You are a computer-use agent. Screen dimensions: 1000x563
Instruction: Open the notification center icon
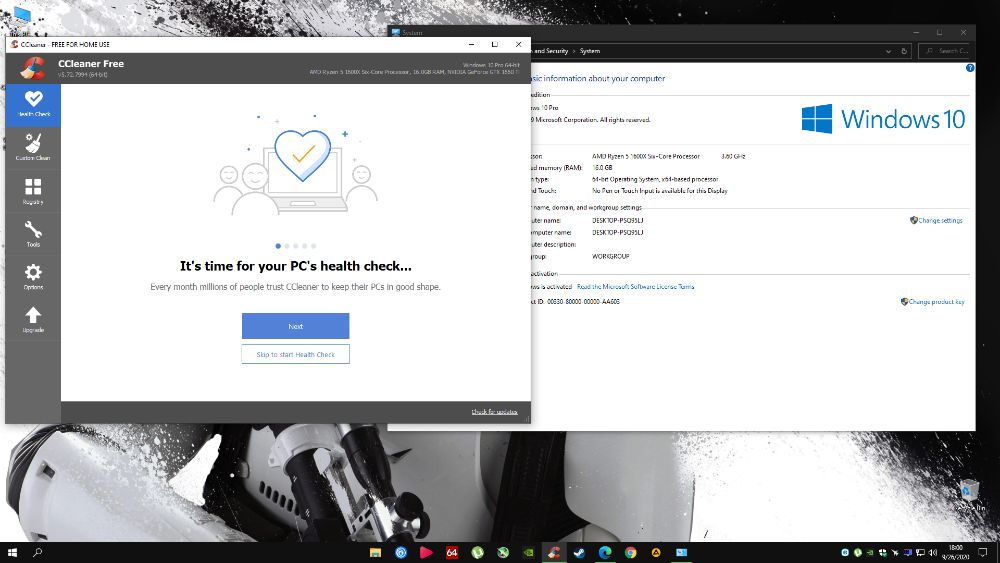983,553
